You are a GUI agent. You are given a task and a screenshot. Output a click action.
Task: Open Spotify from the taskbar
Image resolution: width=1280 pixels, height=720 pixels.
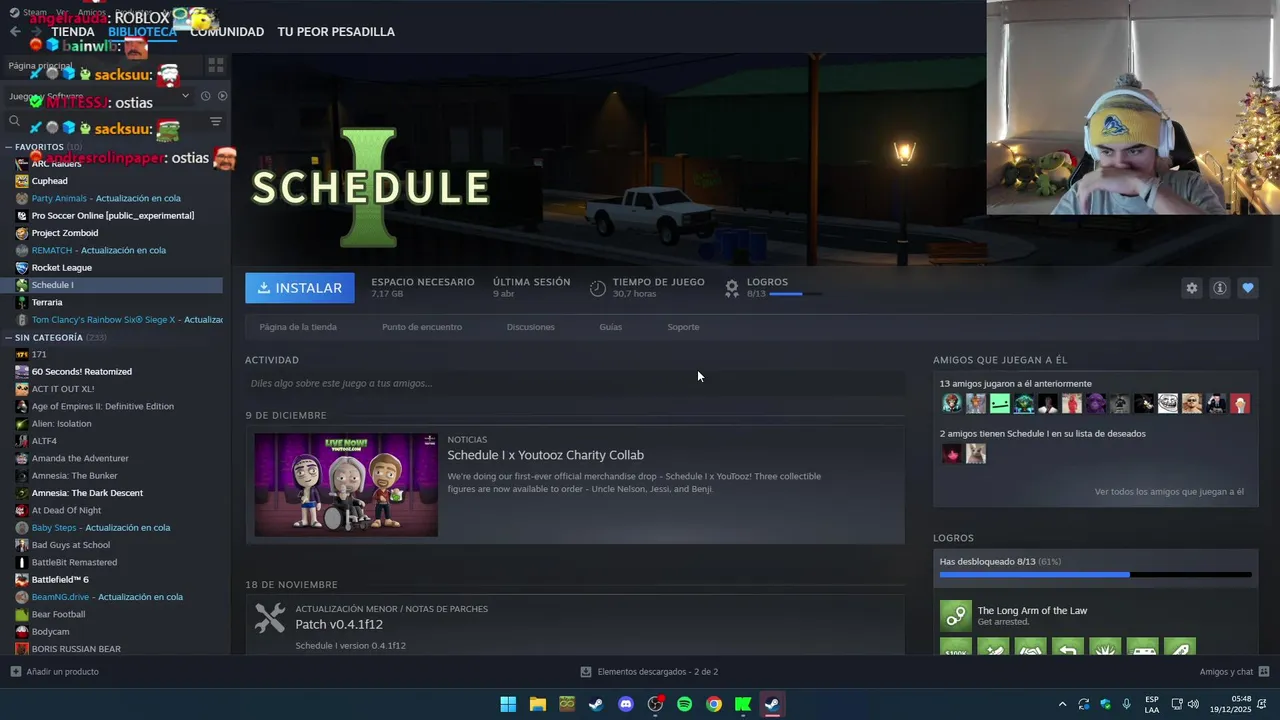(684, 704)
